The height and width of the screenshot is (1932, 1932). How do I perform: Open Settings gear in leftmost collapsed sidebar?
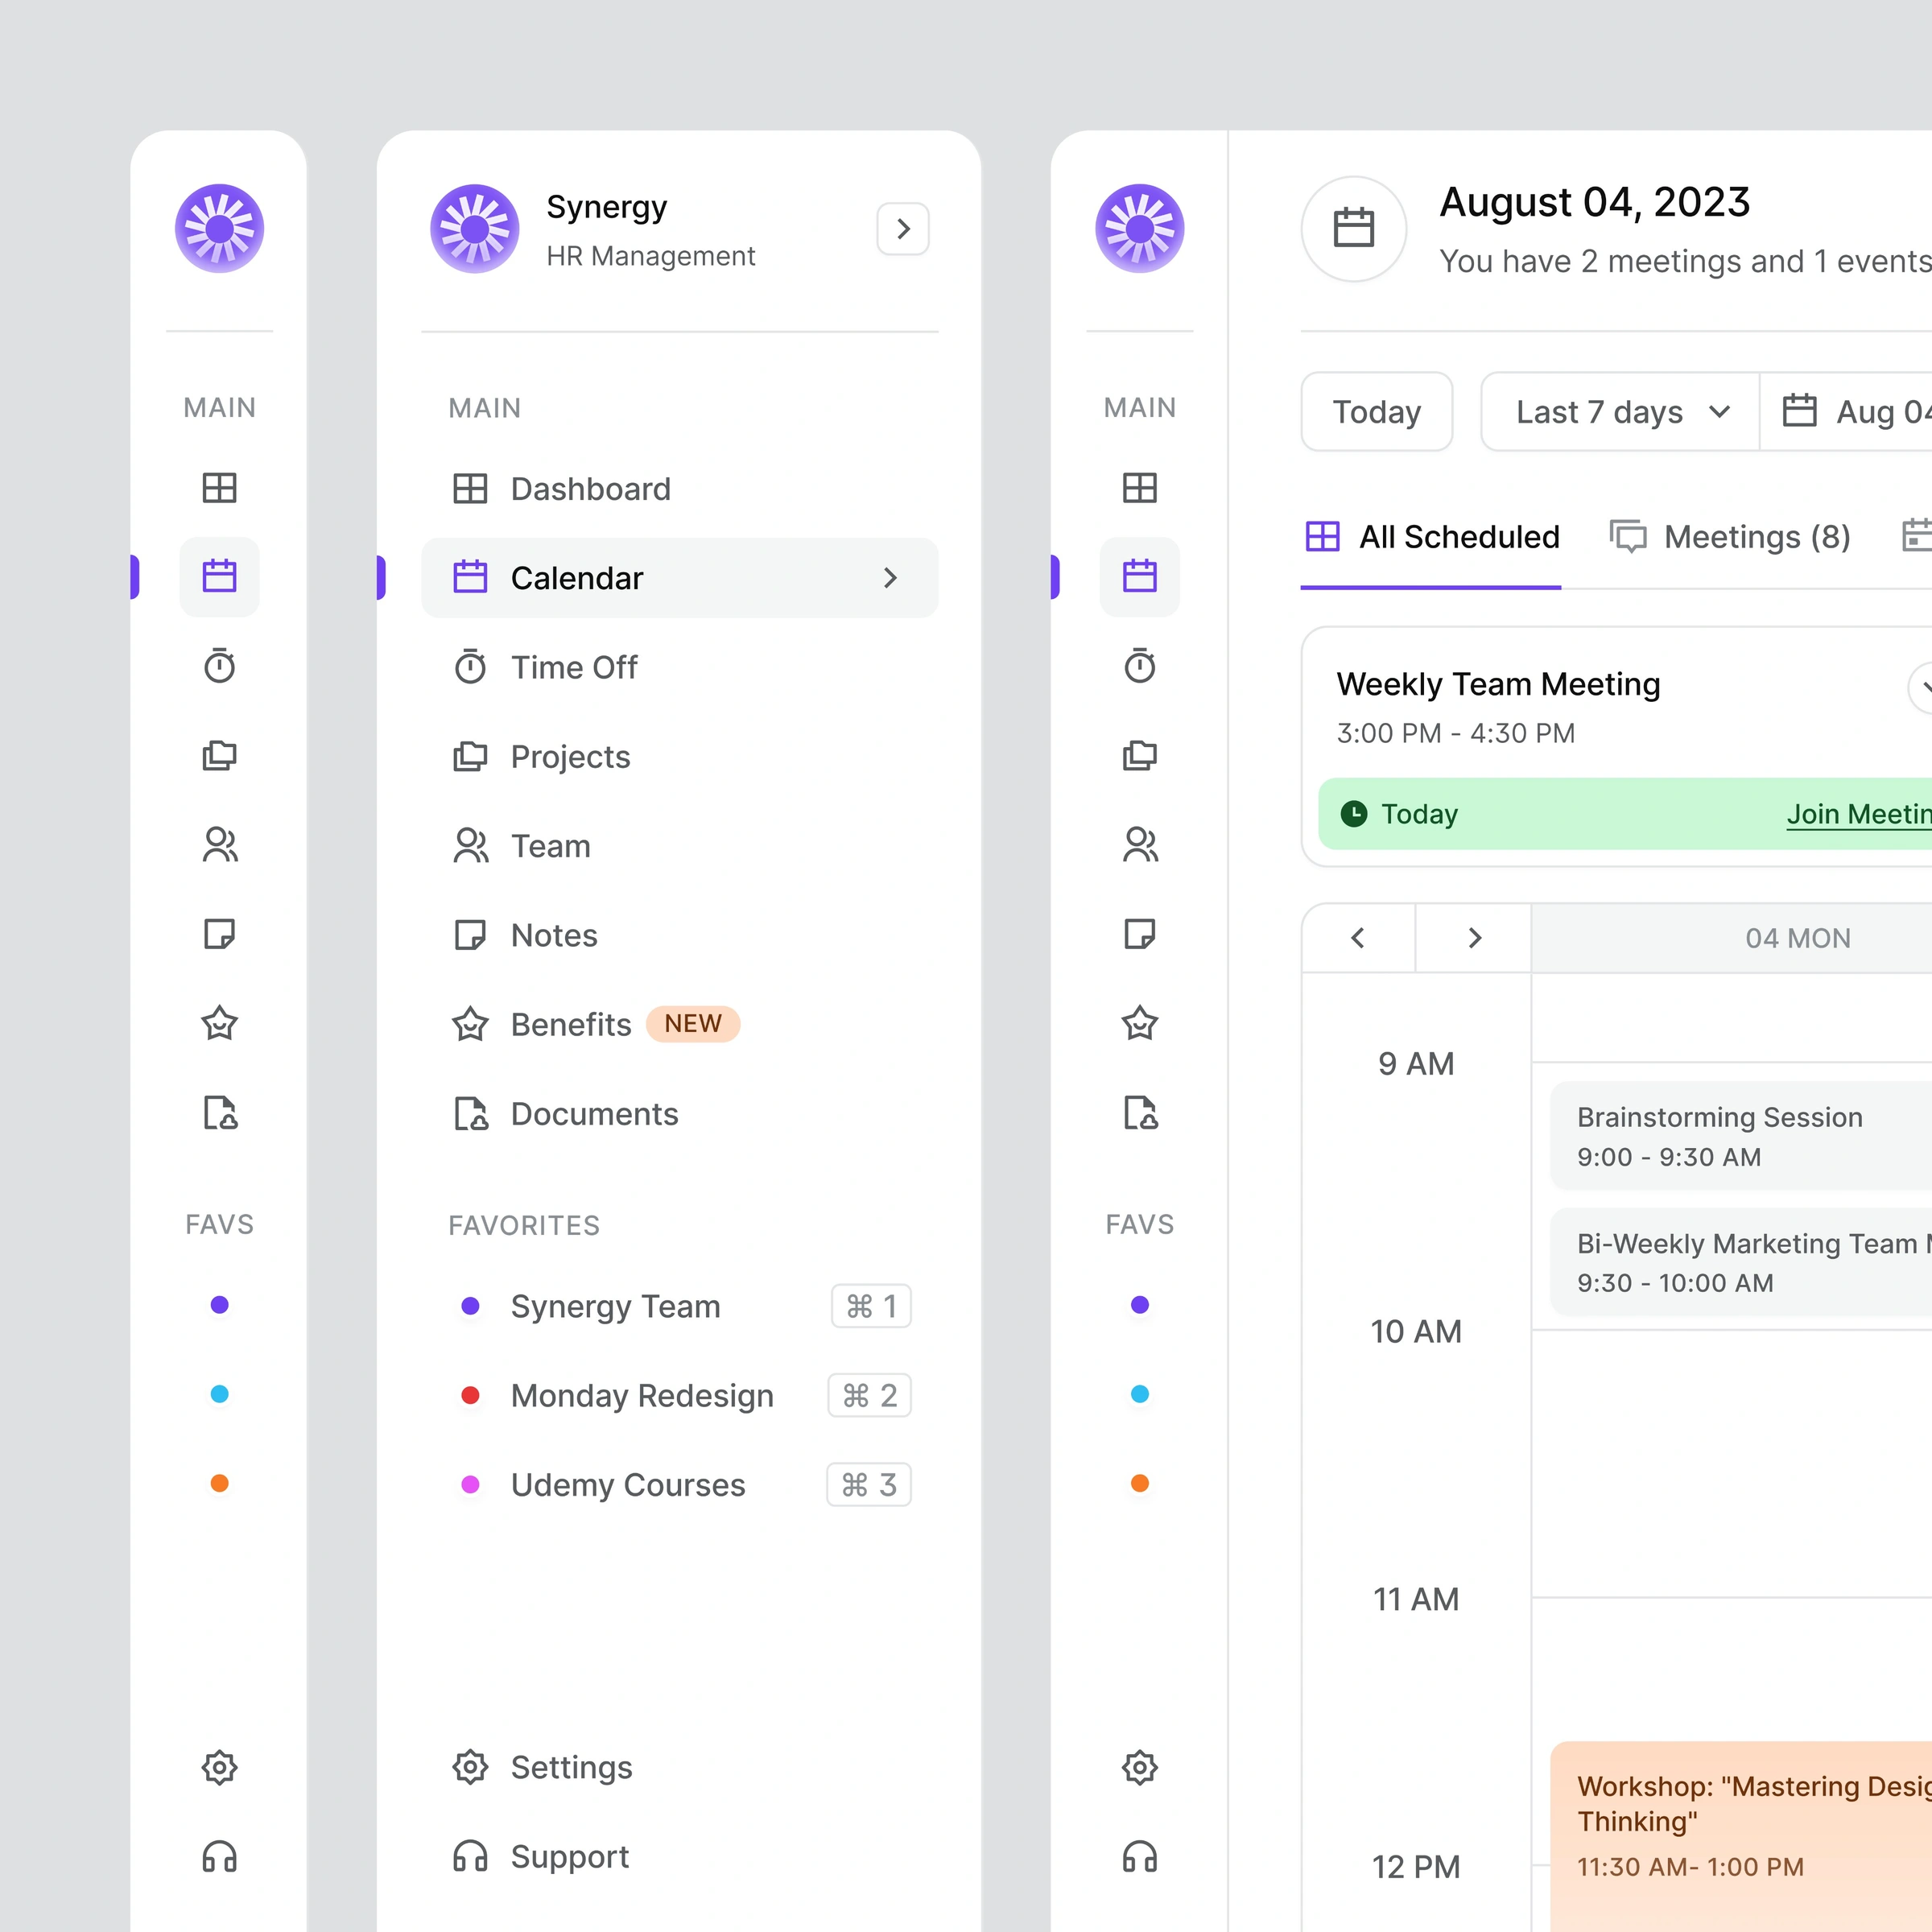[219, 1767]
